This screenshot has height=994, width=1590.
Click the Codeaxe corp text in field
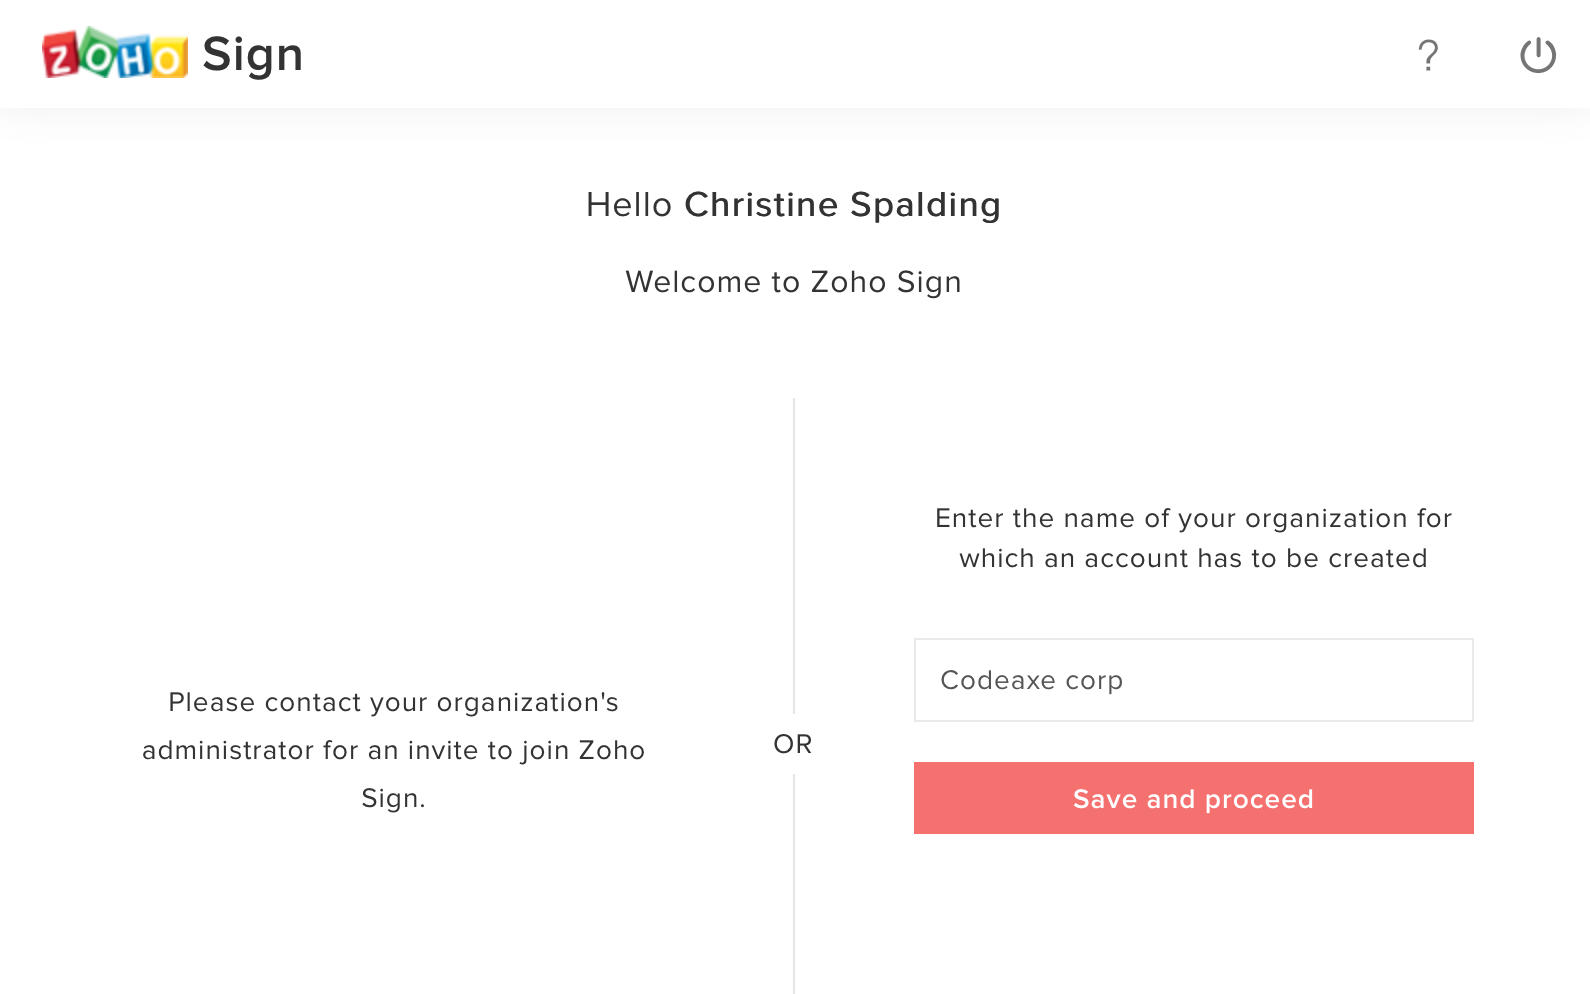pyautogui.click(x=1031, y=680)
